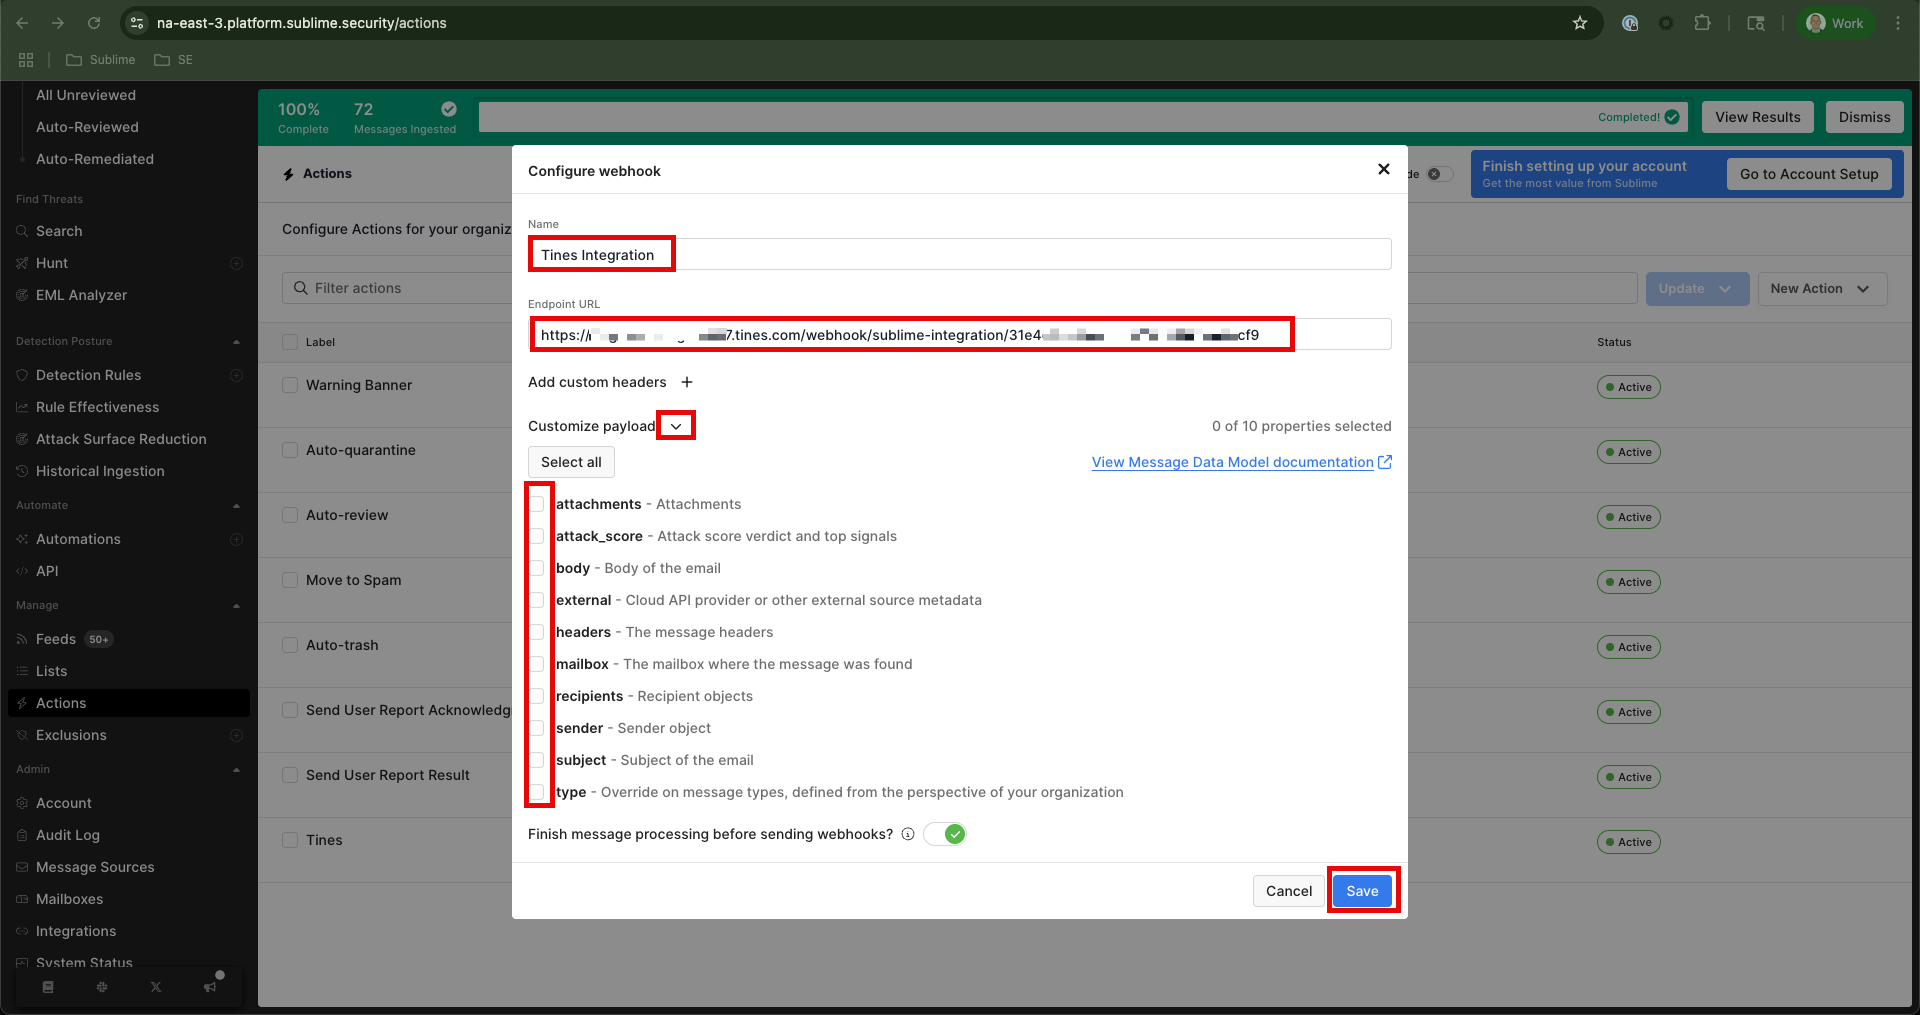
Task: Open EML Analyzer in the sidebar
Action: tap(81, 295)
